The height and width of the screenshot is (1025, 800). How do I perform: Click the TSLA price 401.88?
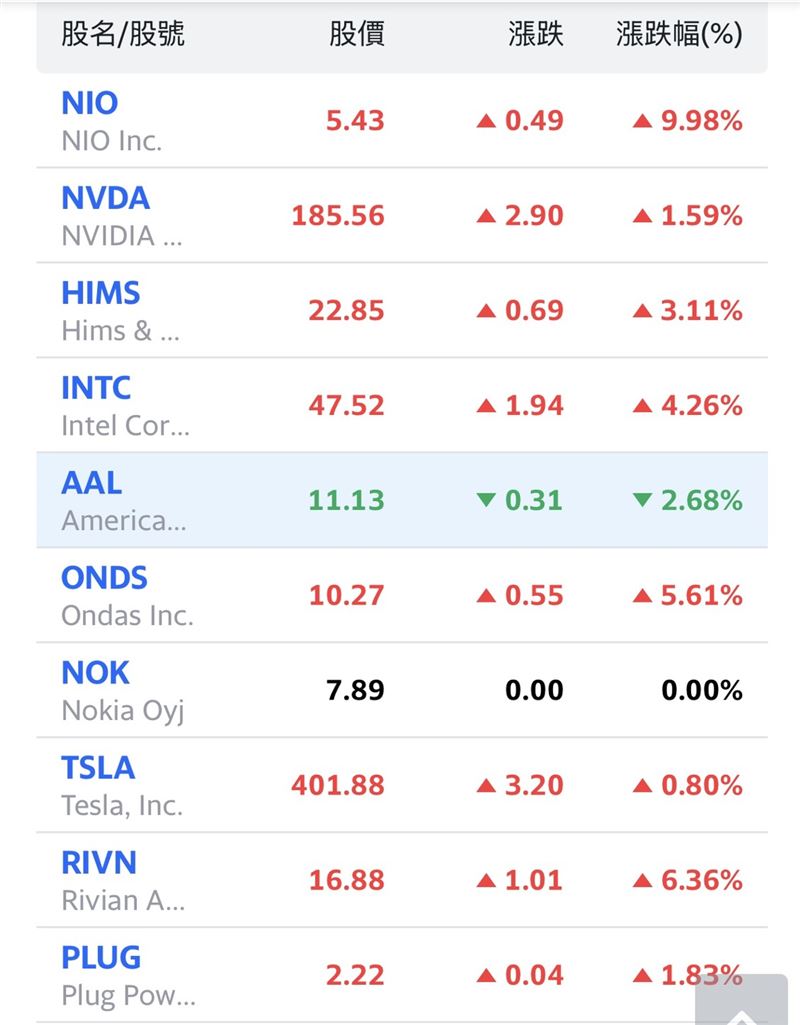337,786
